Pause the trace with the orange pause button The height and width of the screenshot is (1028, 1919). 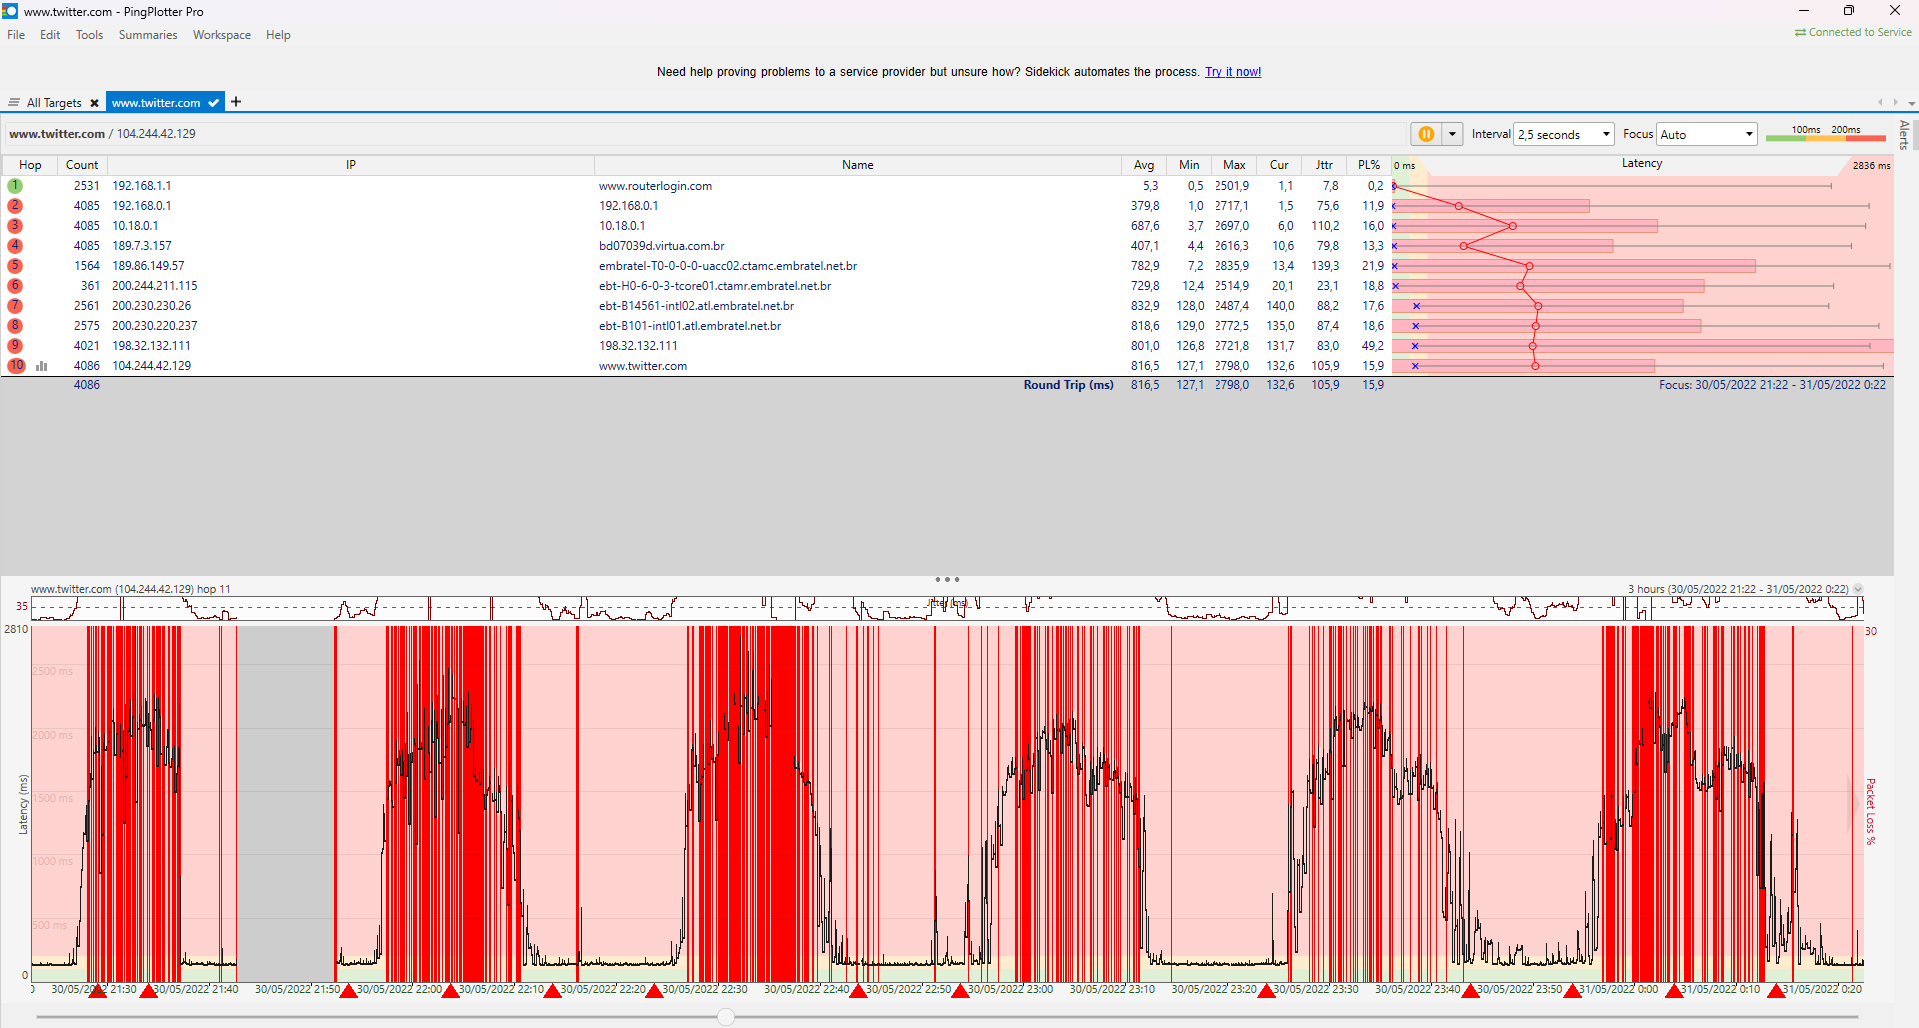click(x=1426, y=134)
